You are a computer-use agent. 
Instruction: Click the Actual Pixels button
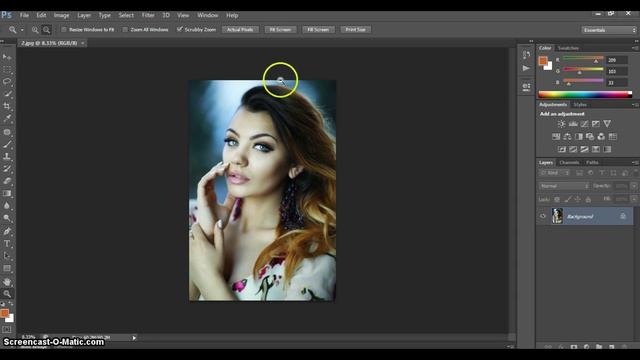tap(240, 30)
